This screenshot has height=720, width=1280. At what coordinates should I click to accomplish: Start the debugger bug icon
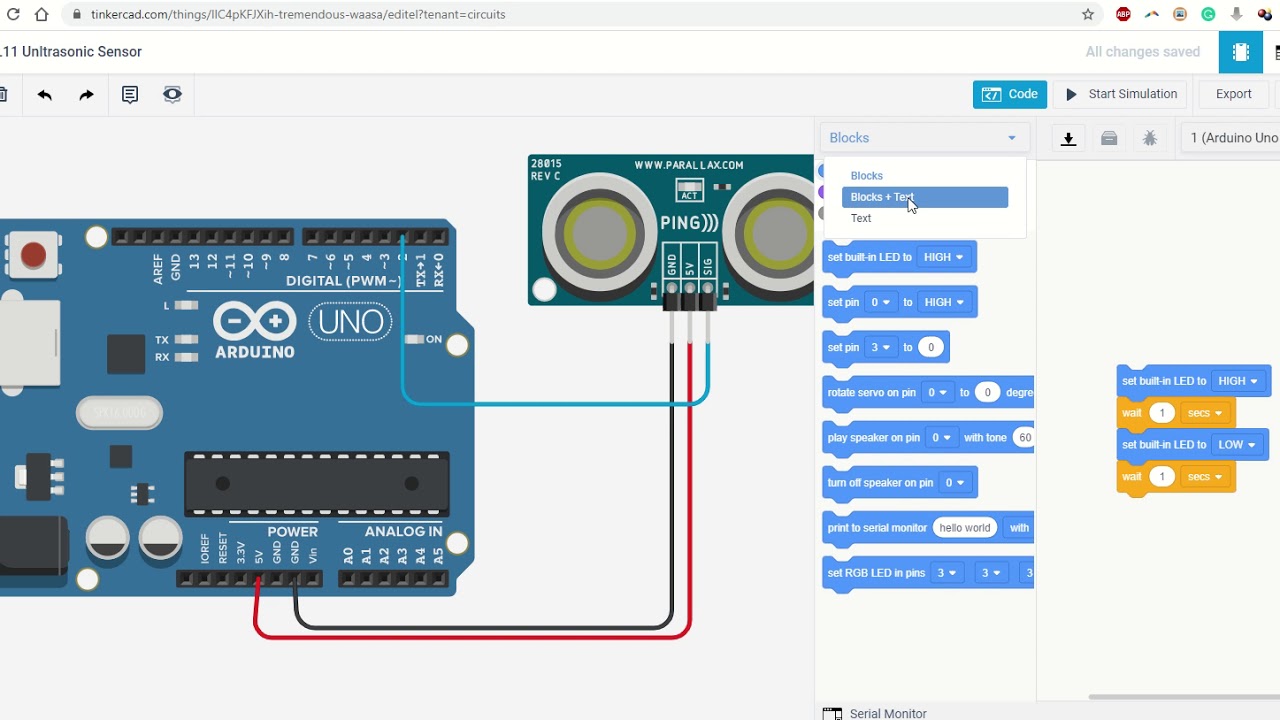(x=1150, y=138)
